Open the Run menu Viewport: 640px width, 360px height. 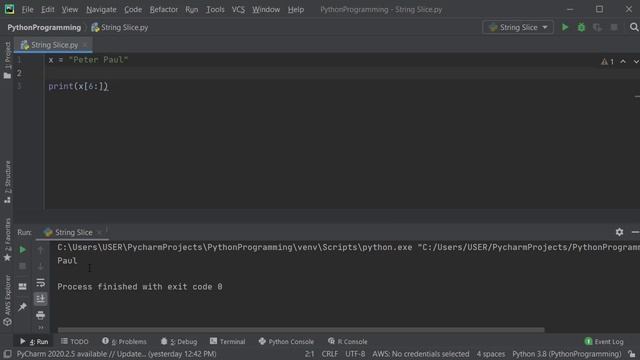click(191, 9)
